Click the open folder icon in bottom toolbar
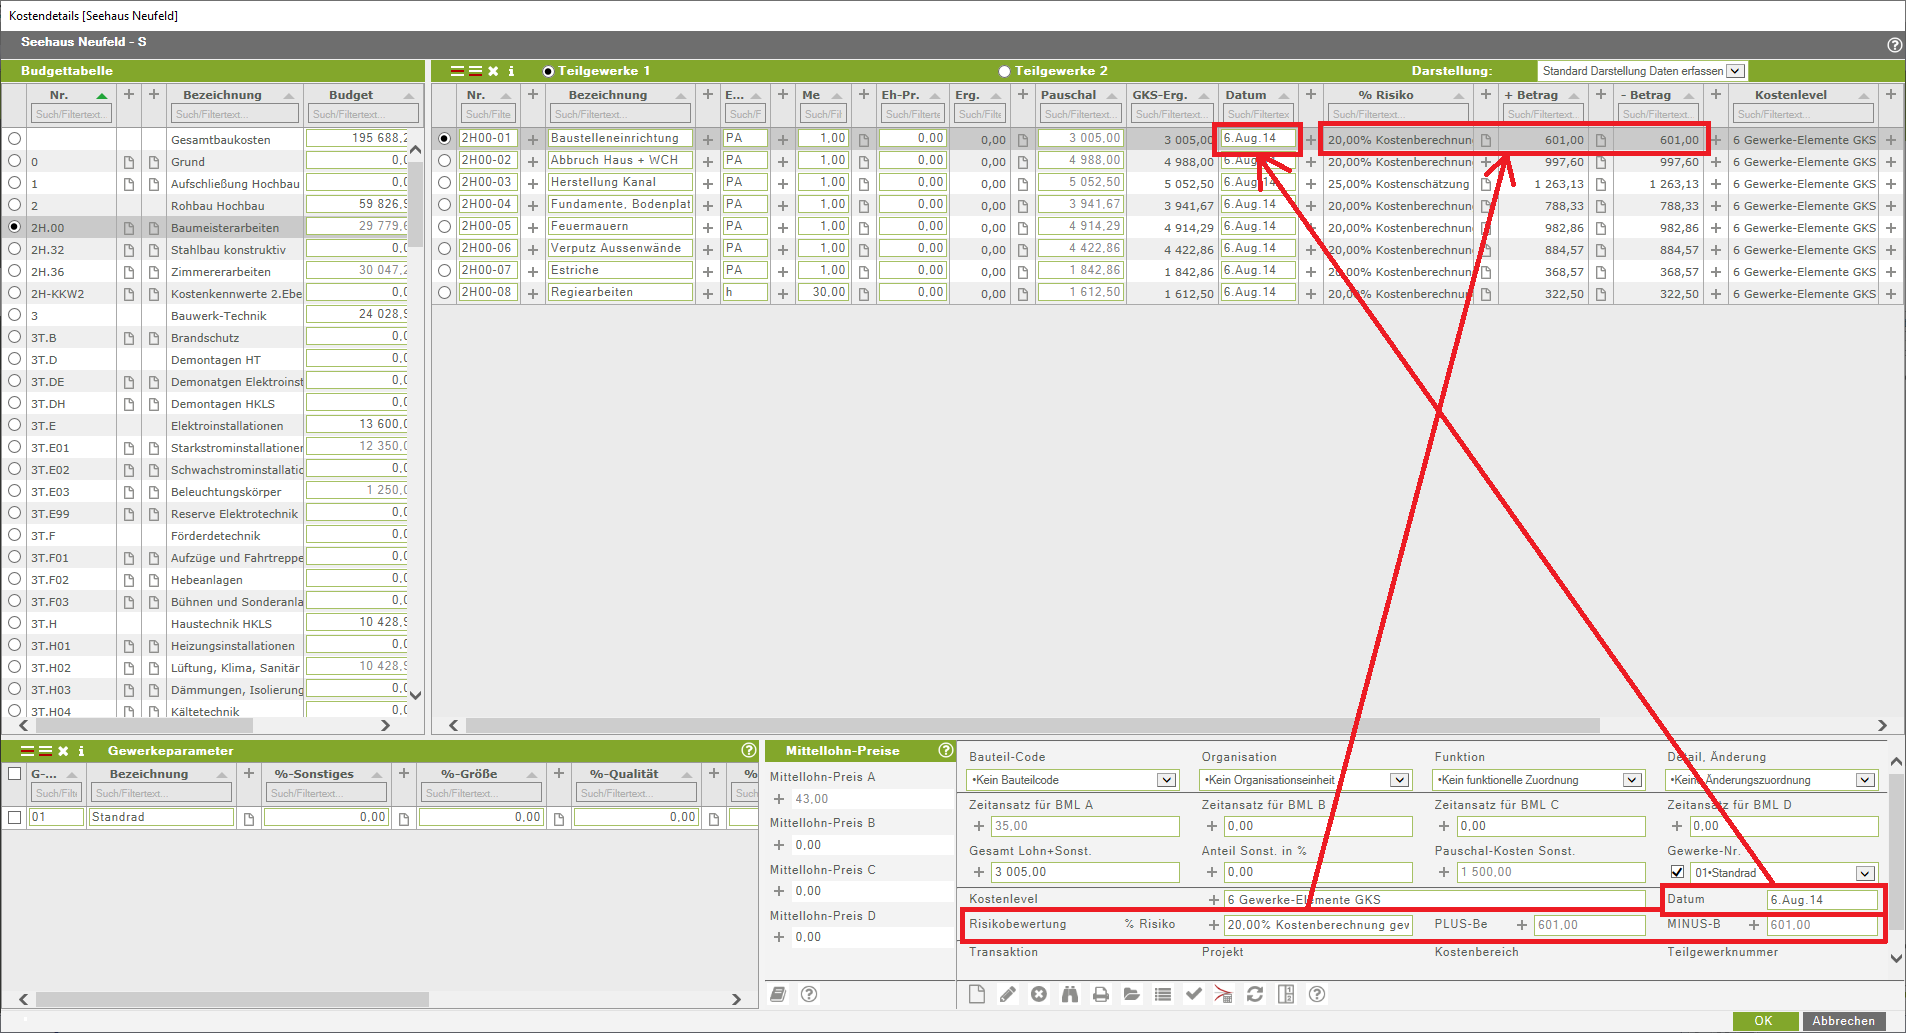This screenshot has height=1033, width=1906. pyautogui.click(x=1132, y=994)
